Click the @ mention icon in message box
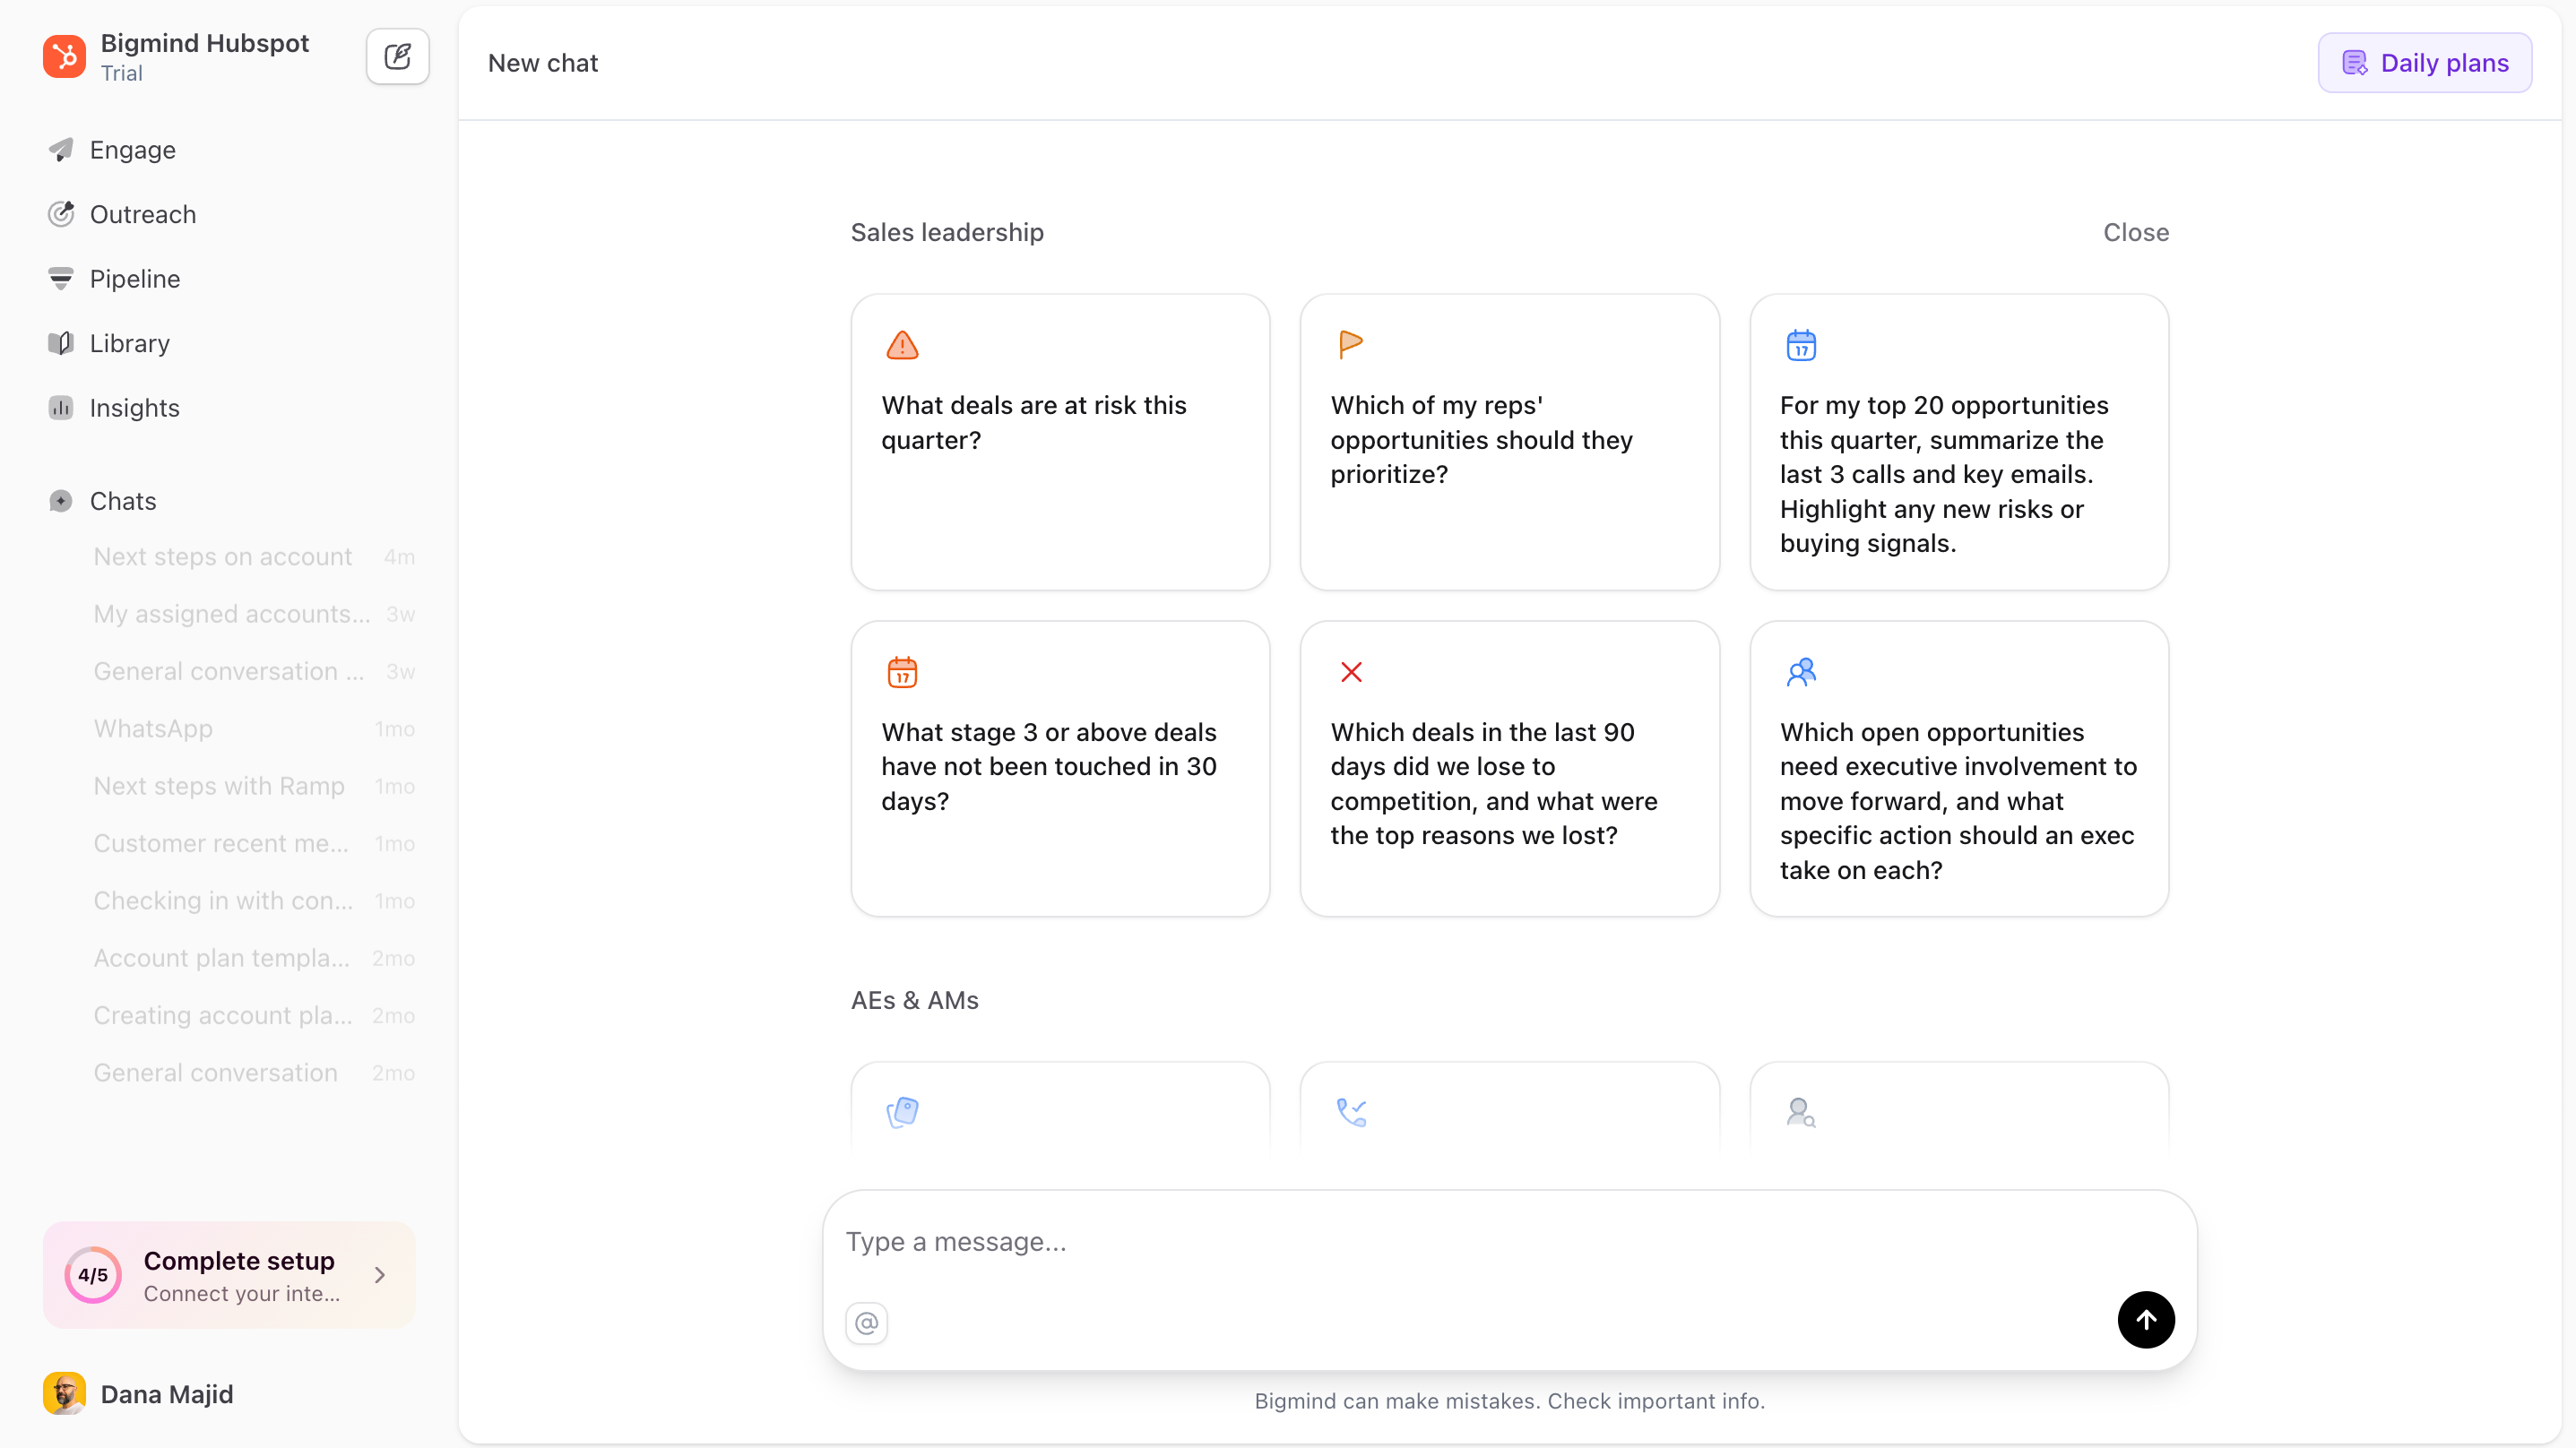 click(866, 1323)
